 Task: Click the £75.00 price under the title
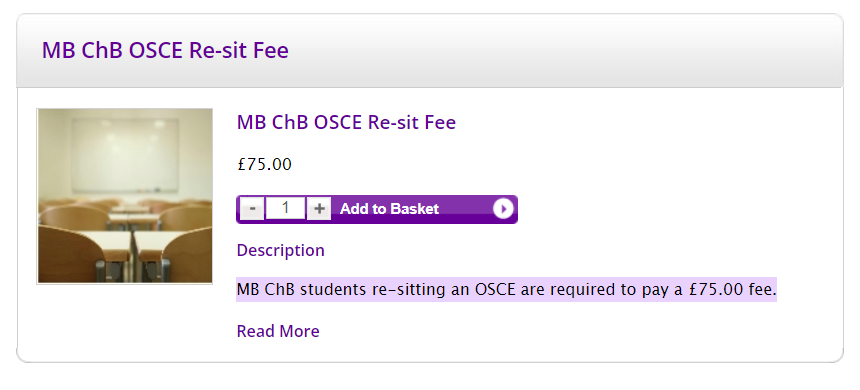point(264,165)
